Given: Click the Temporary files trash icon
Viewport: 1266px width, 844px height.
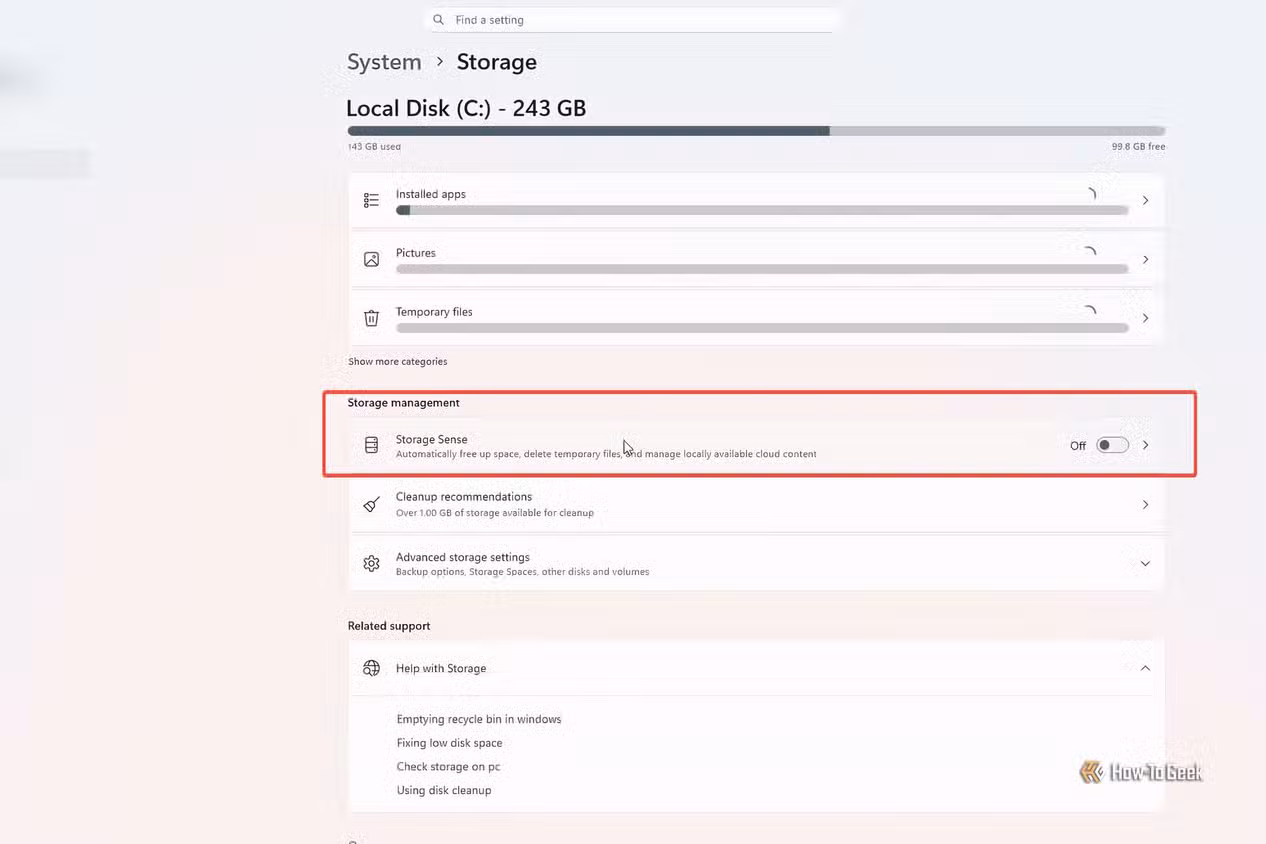Looking at the screenshot, I should [371, 318].
